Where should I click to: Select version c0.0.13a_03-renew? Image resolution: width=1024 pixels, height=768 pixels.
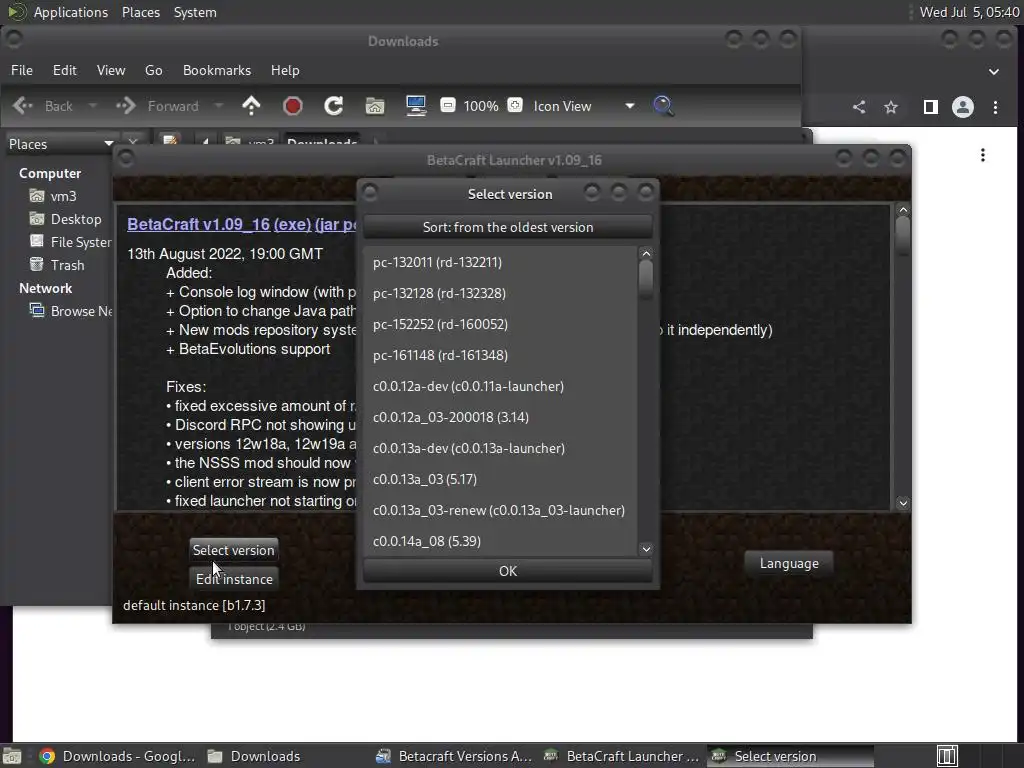tap(500, 510)
